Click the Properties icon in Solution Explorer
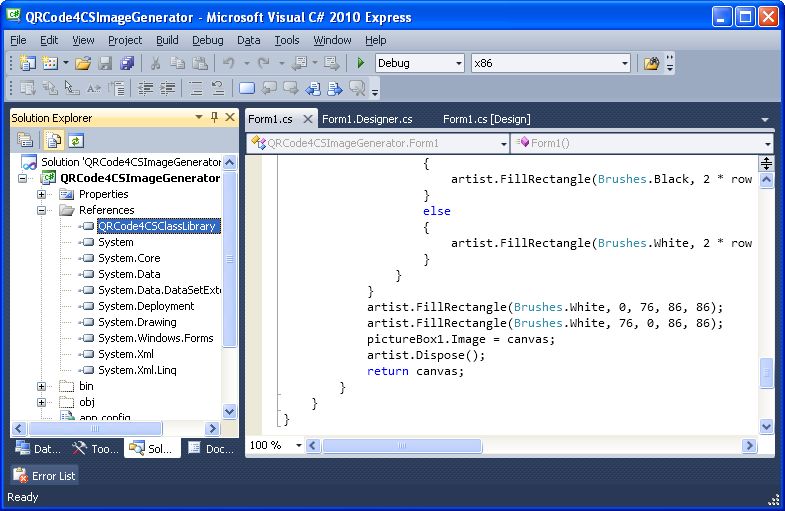This screenshot has height=511, width=785. [25, 141]
